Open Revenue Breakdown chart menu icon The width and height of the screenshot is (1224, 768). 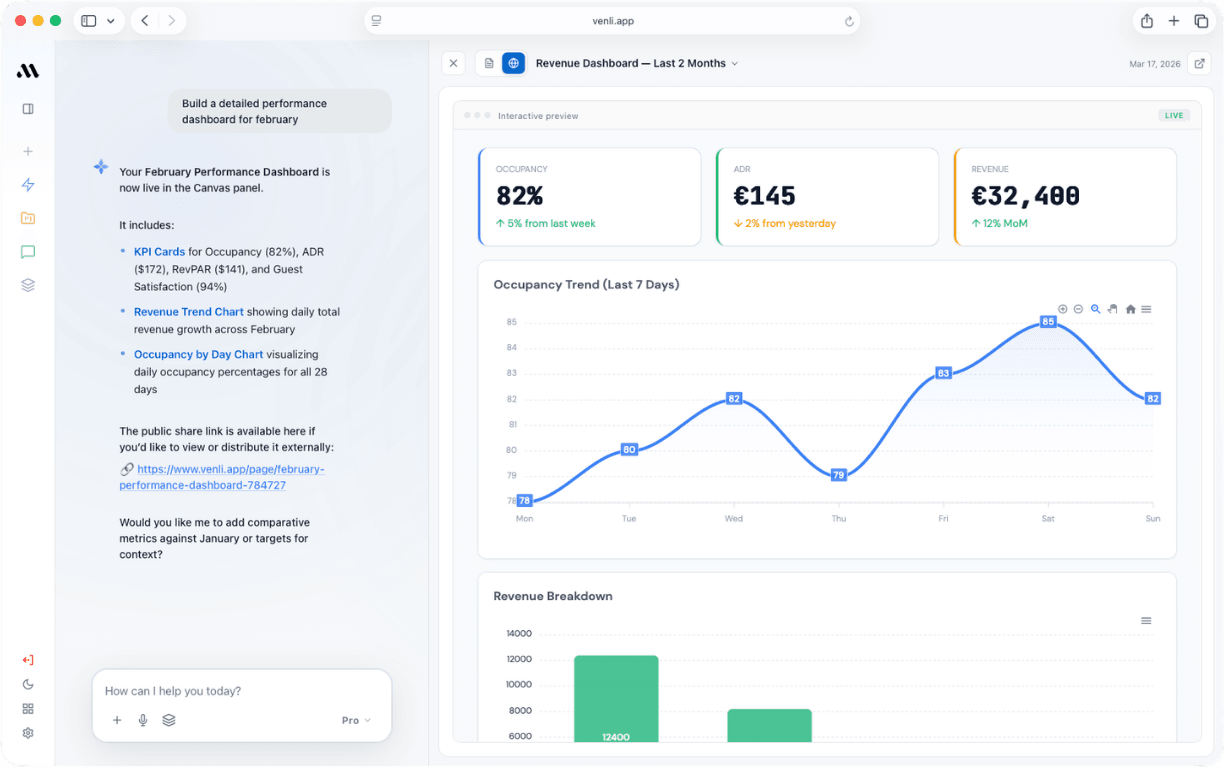(x=1146, y=621)
